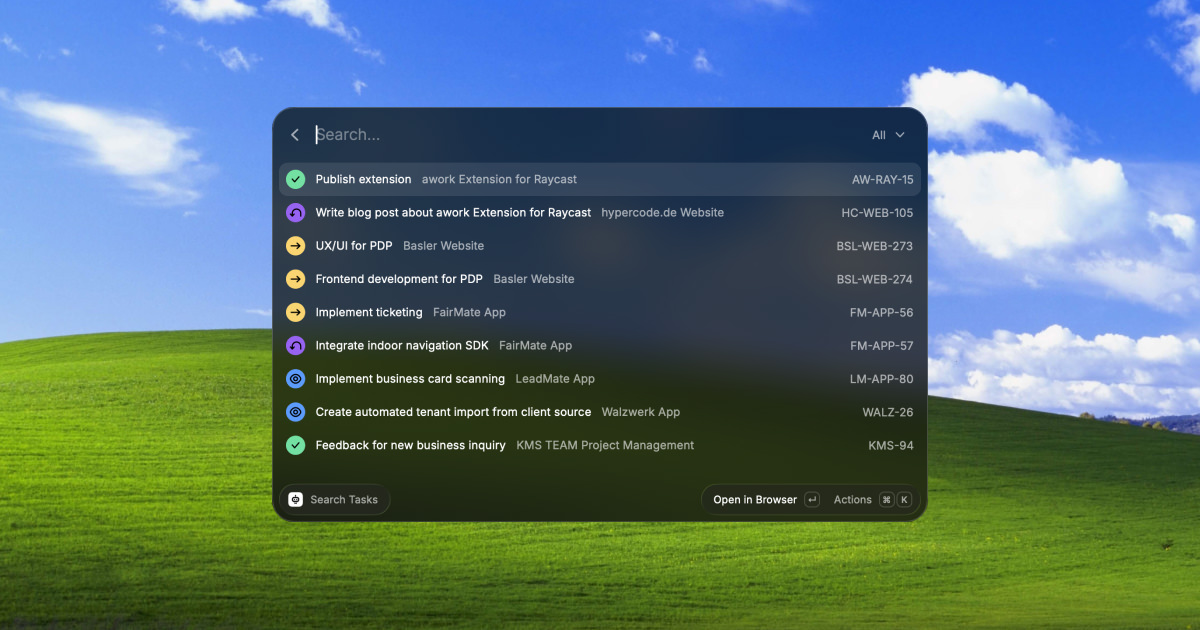
Task: Select the UX/UI for PDP task
Action: (x=599, y=246)
